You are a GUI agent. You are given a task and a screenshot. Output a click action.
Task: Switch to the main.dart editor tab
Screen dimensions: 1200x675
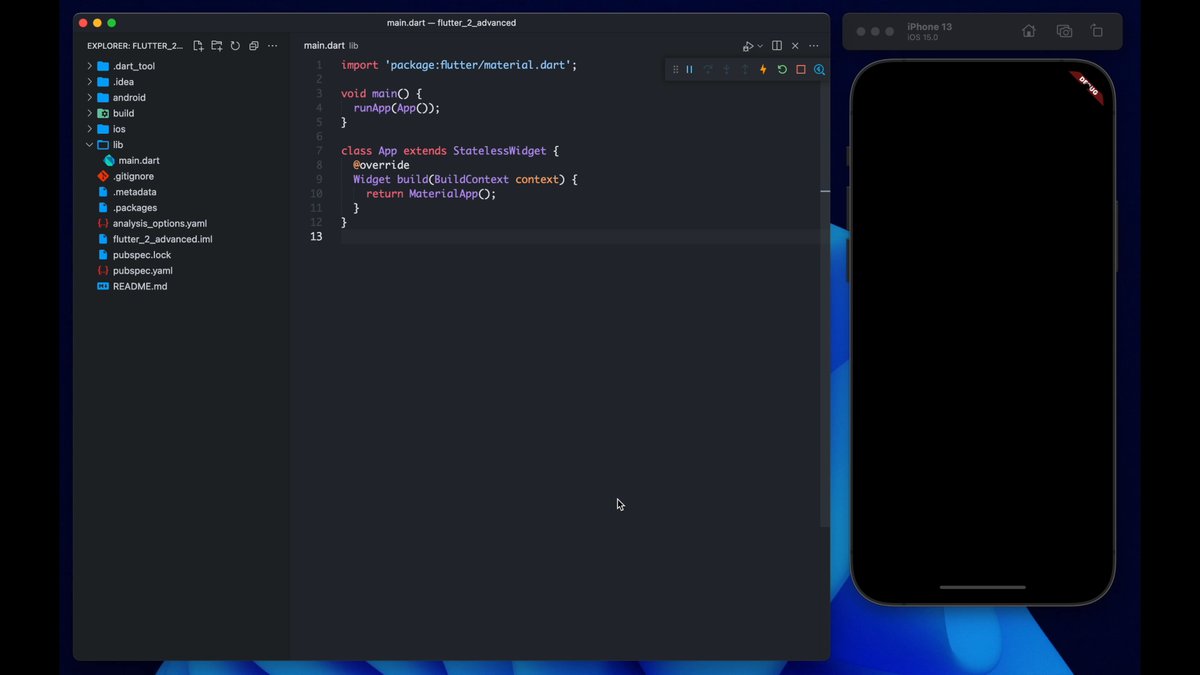(324, 46)
